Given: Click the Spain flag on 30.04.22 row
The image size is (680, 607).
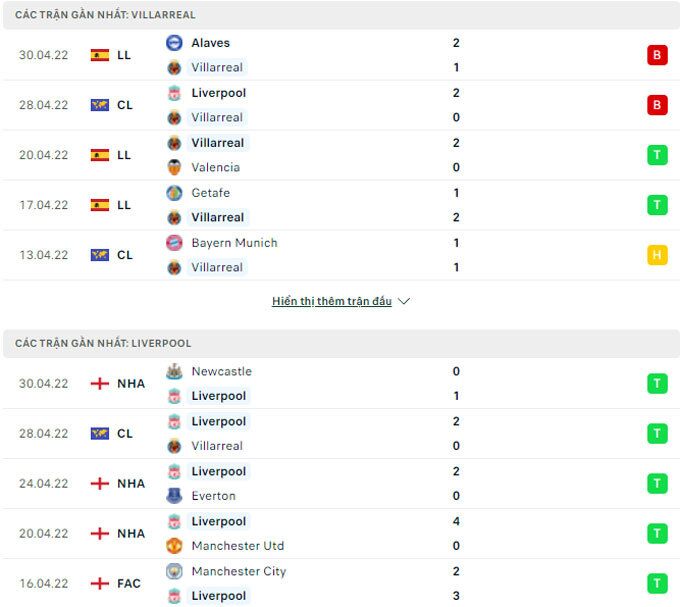Looking at the screenshot, I should coord(100,55).
